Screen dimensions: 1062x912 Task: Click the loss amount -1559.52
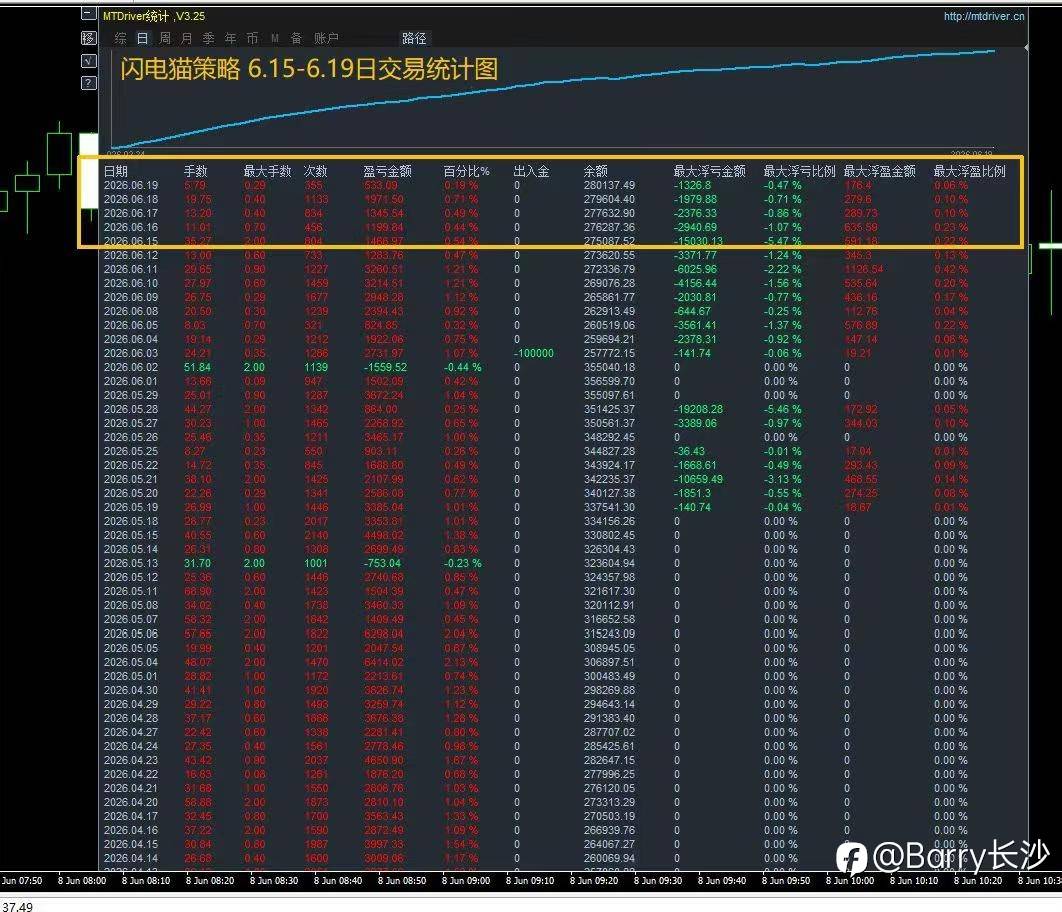tap(385, 368)
